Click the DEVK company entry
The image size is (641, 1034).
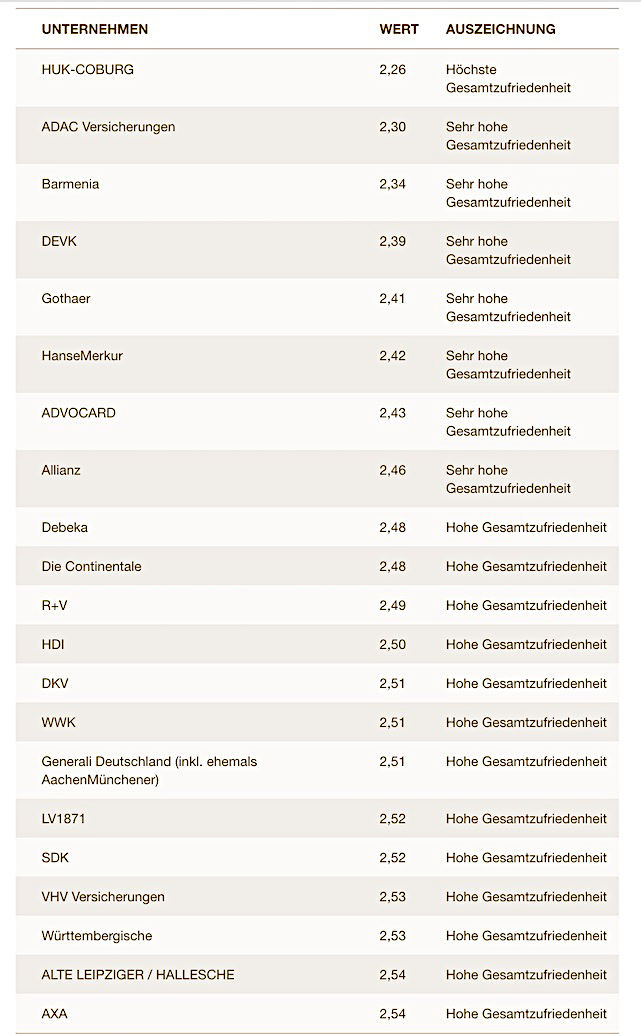pyautogui.click(x=59, y=241)
